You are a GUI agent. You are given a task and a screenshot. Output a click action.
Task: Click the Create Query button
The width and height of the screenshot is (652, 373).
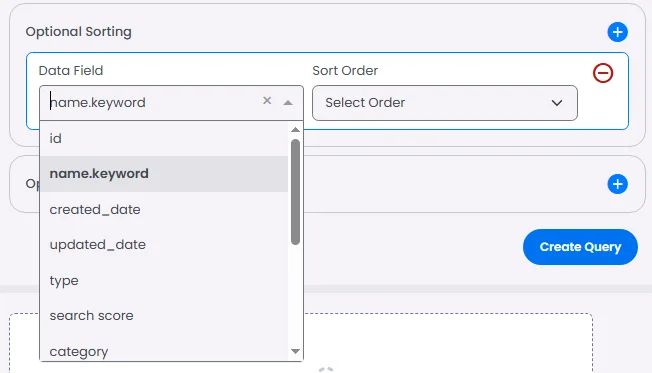point(580,247)
